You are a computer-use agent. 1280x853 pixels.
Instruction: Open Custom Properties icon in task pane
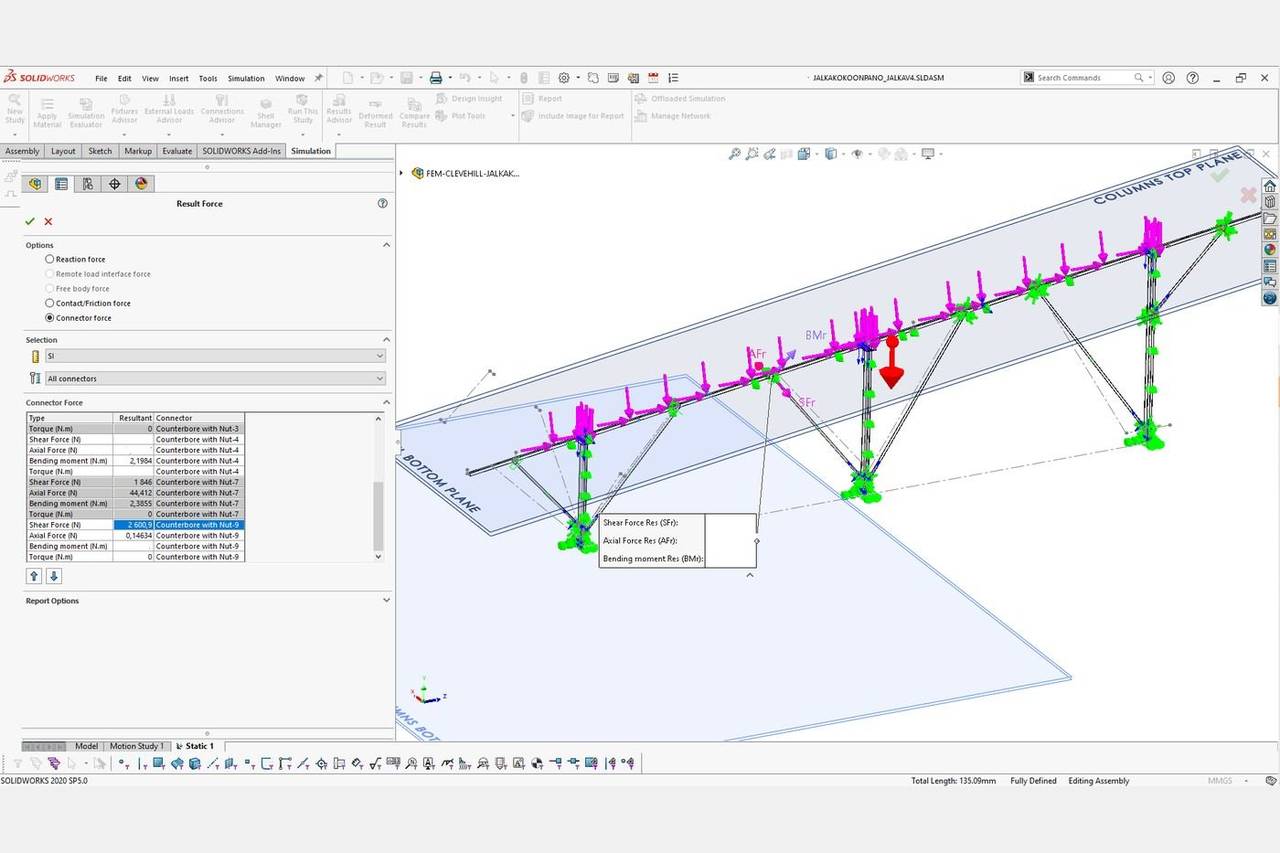(x=1270, y=266)
